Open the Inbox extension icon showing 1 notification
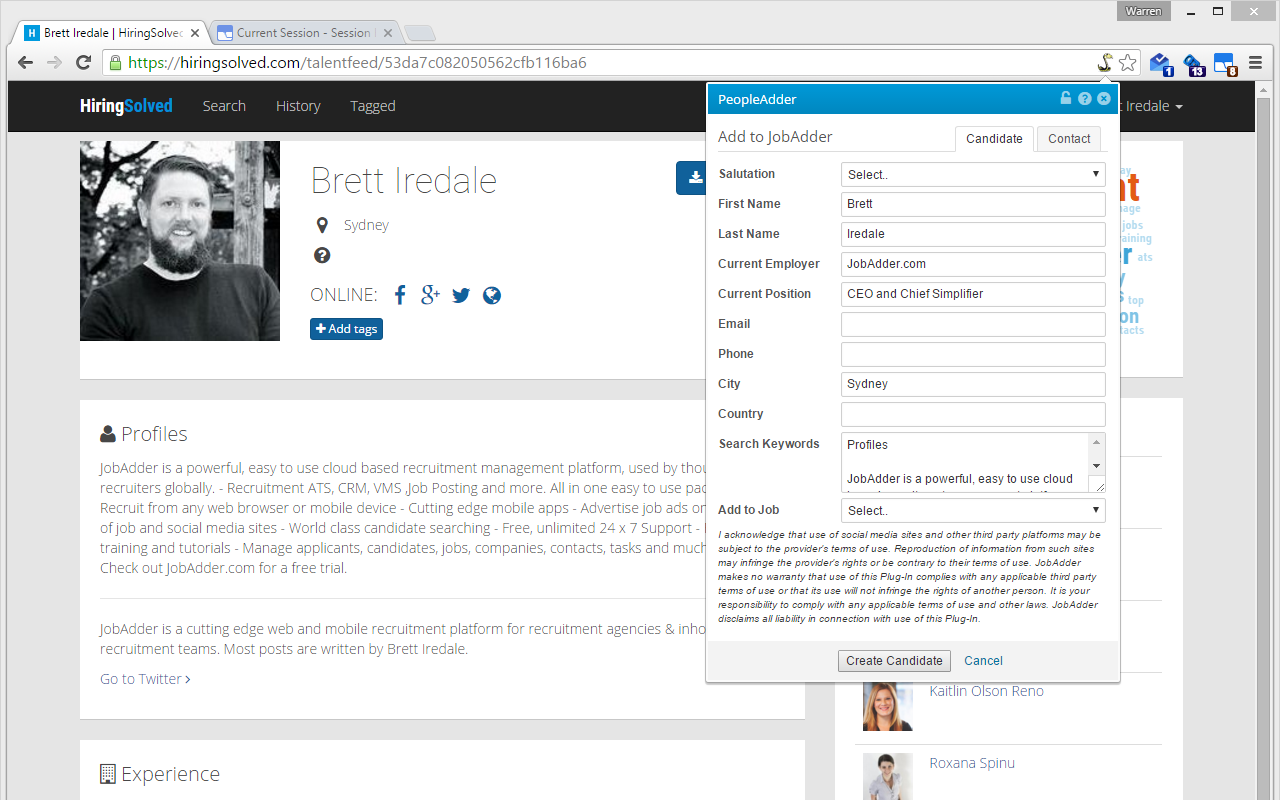The width and height of the screenshot is (1280, 800). coord(1161,63)
